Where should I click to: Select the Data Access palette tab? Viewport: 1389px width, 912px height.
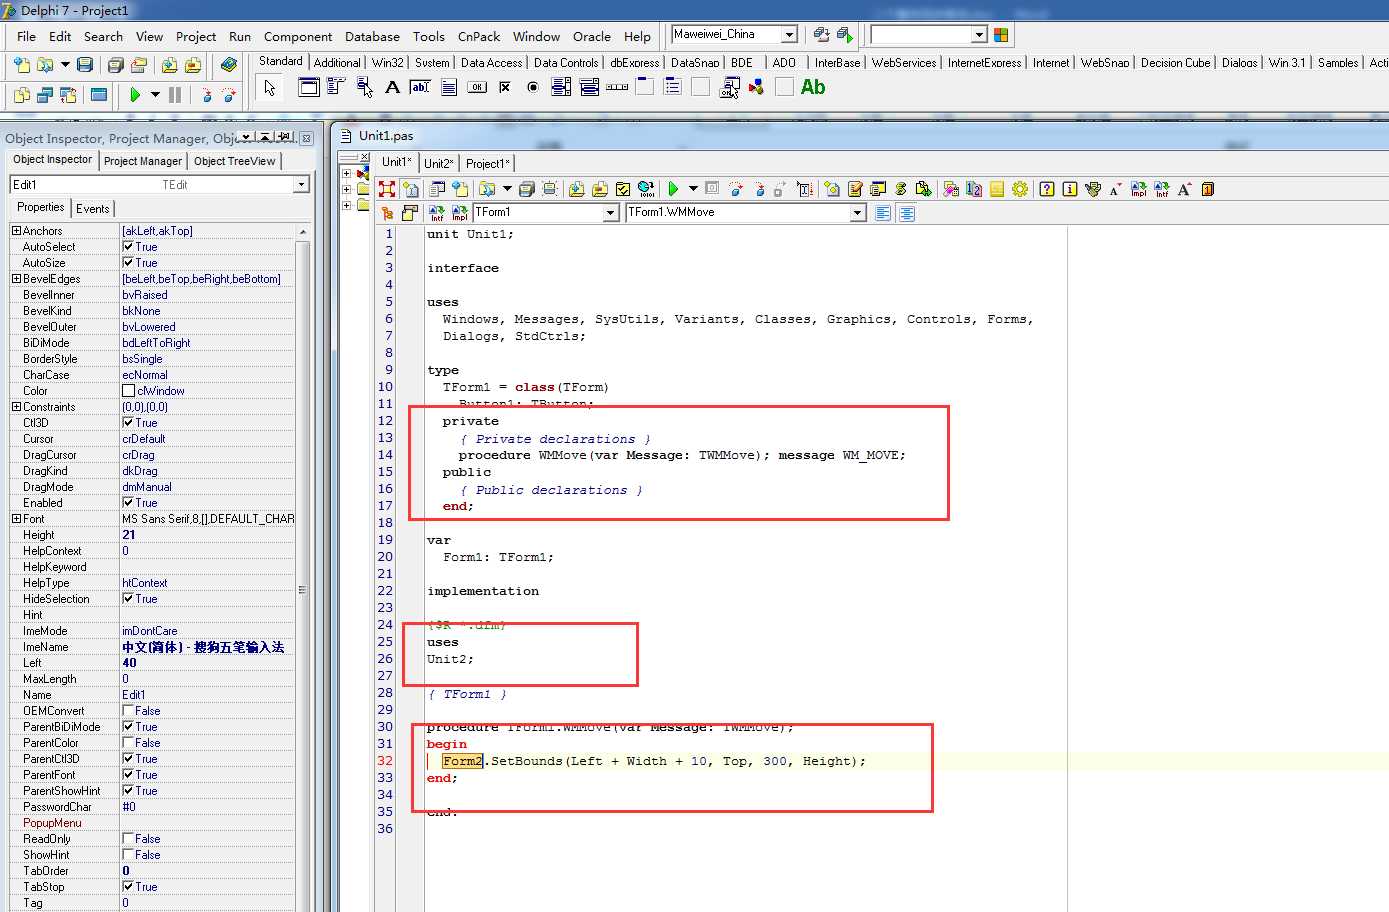[x=491, y=62]
